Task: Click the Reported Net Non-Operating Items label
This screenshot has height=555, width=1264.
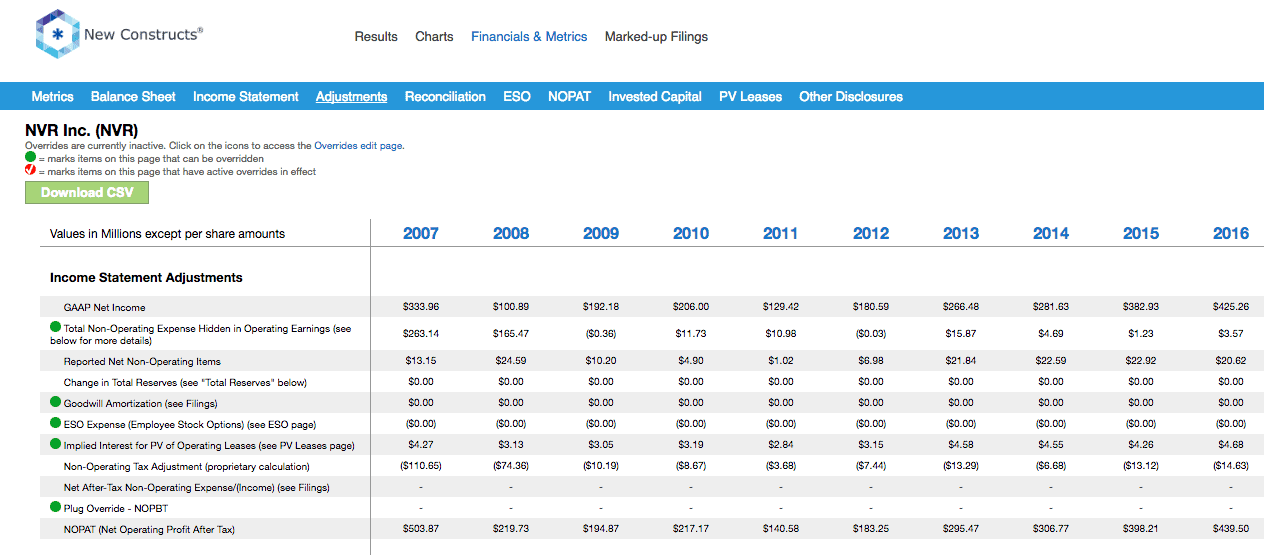Action: coord(142,361)
